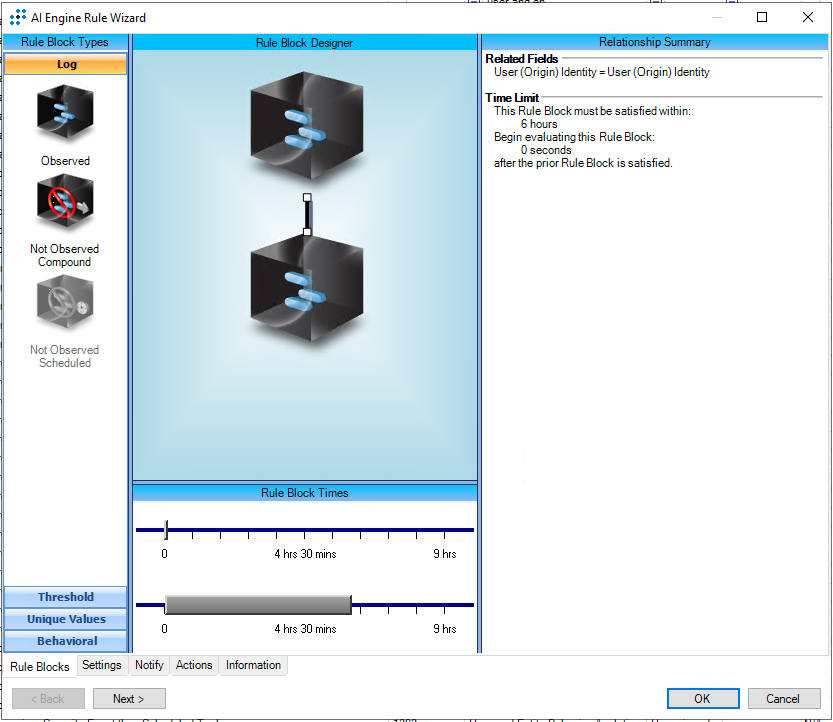Click the first timeline marker at 0
Viewport: 833px width, 722px height.
[x=166, y=530]
